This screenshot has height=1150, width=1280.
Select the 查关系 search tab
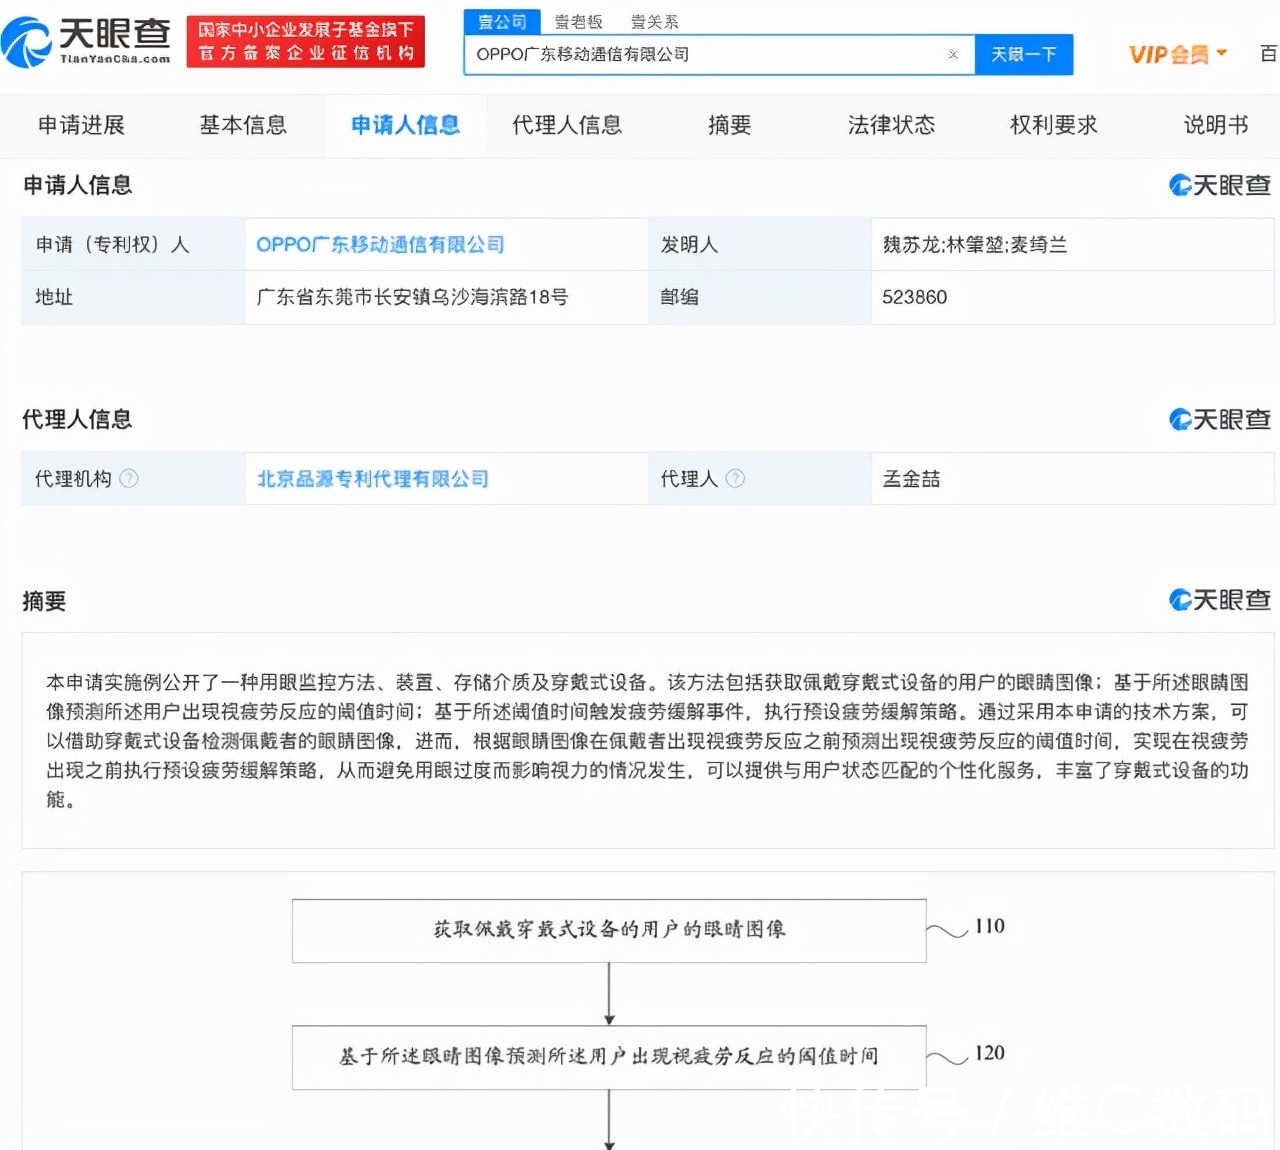point(654,22)
